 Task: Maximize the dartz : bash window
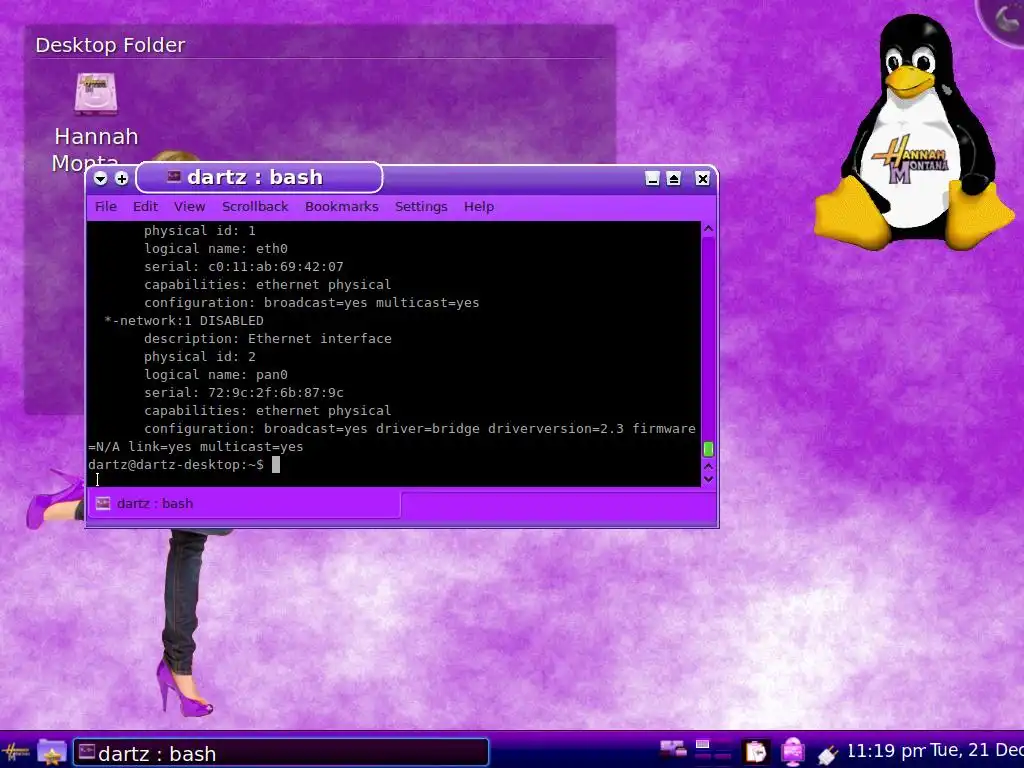click(x=674, y=178)
